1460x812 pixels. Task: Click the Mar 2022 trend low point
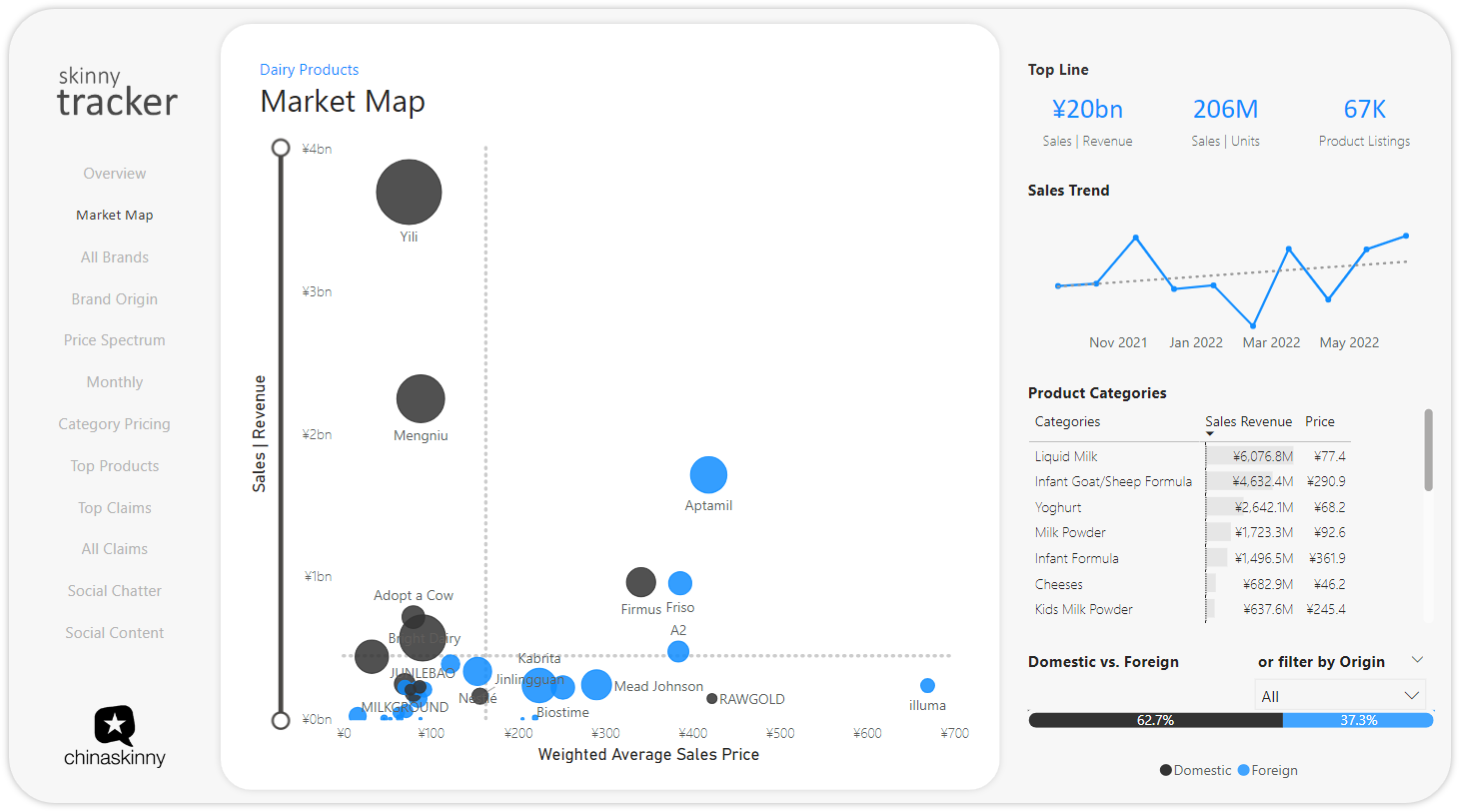pos(1252,326)
